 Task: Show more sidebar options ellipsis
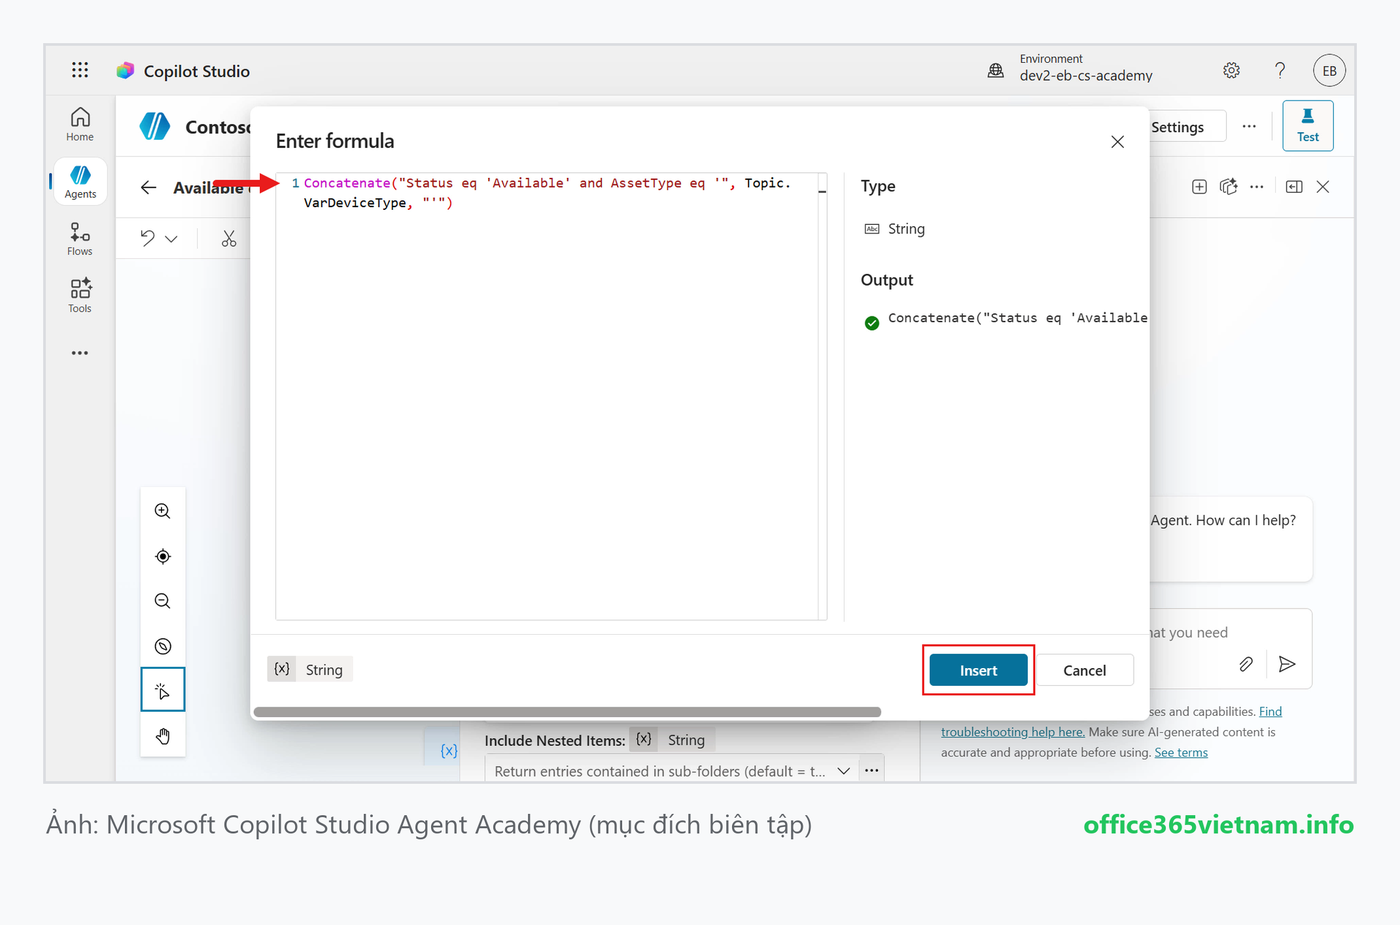pos(80,353)
